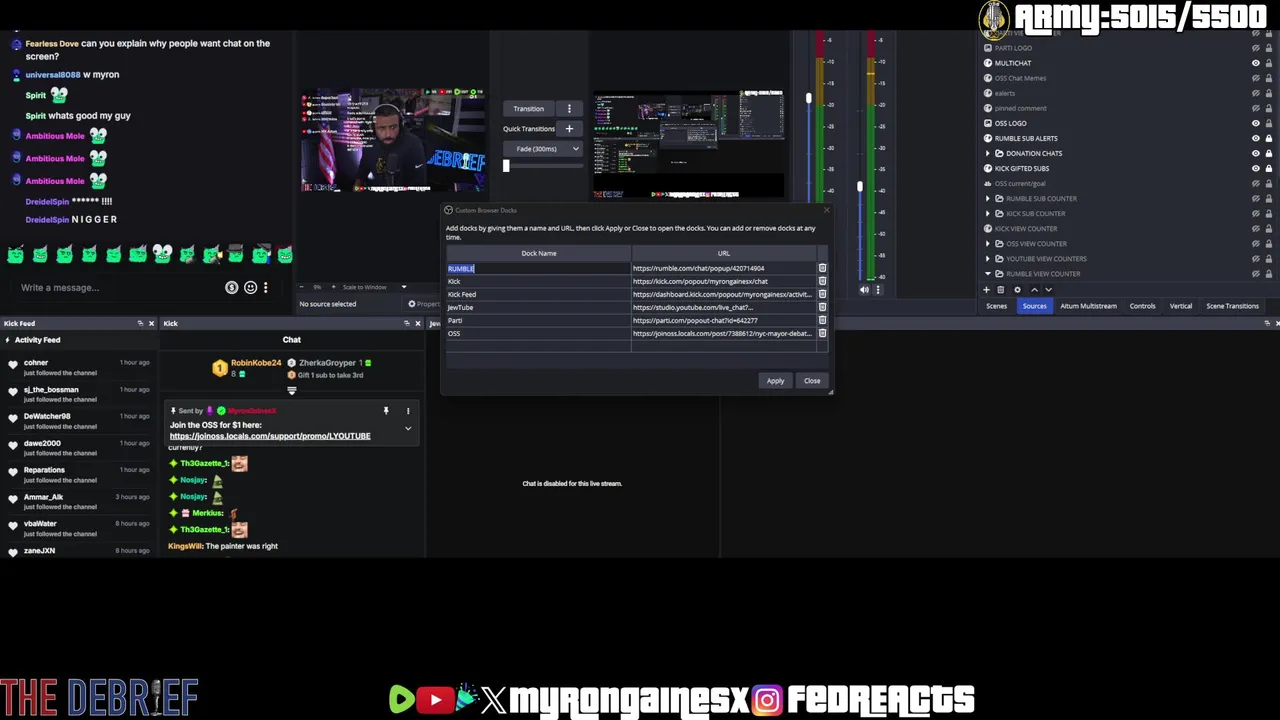
Task: Open the Fade (300ms) transition dropdown
Action: [x=545, y=149]
